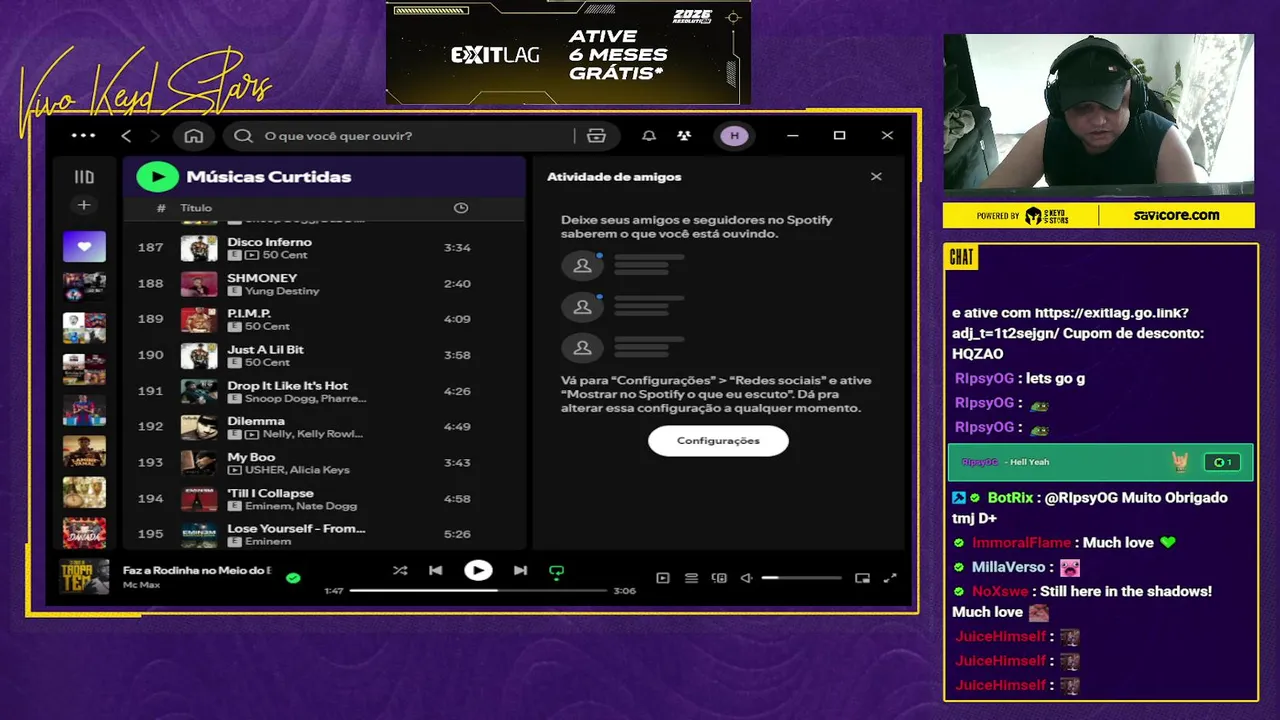Screen dimensions: 1280x720
Task: Open artist link Eminem, Nate Dogg
Action: (301, 506)
